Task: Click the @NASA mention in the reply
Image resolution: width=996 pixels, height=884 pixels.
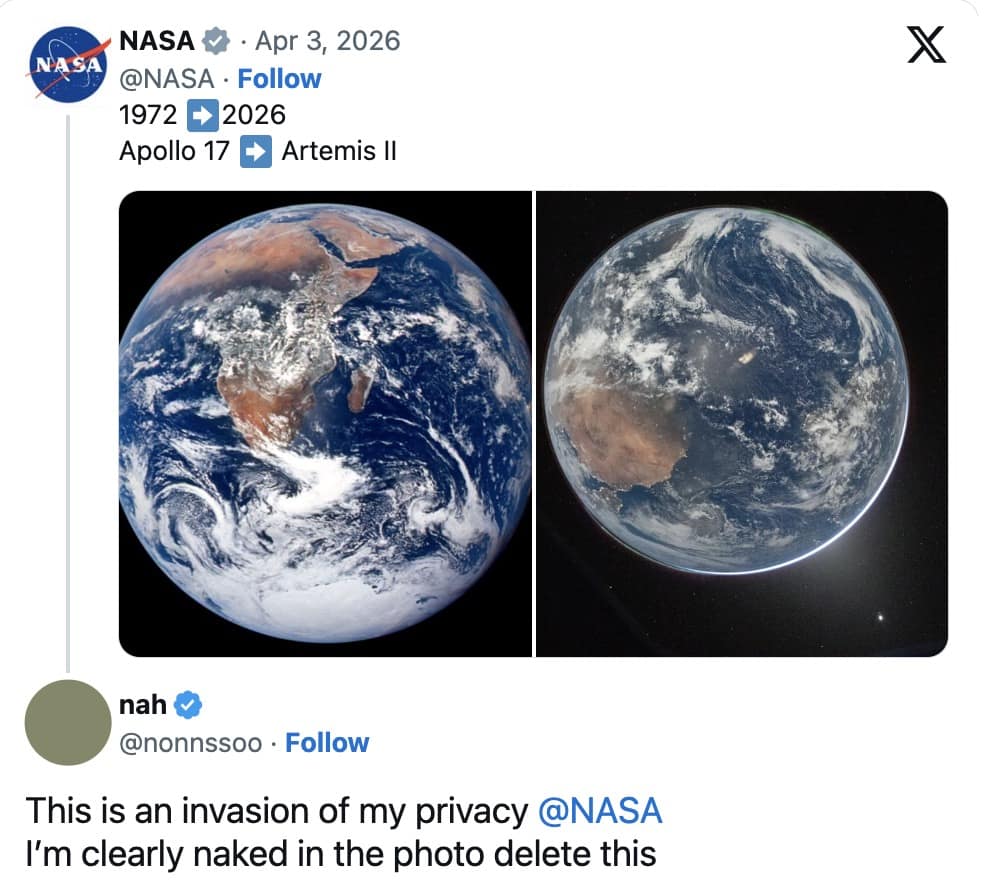Action: tap(600, 810)
